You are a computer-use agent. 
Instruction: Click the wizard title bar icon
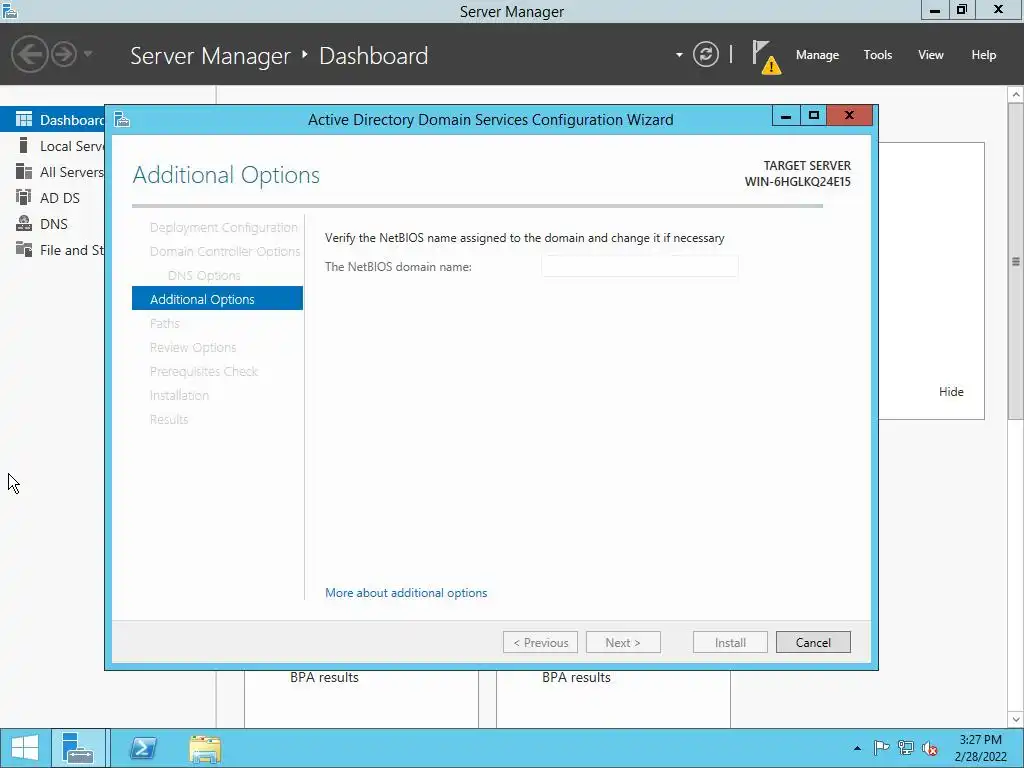click(122, 120)
